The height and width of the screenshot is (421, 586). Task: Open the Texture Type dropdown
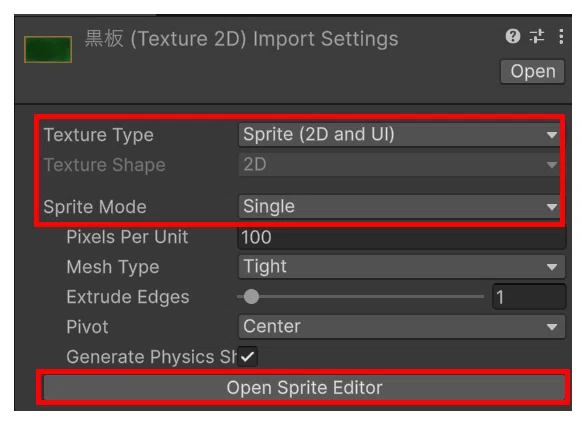pyautogui.click(x=400, y=134)
